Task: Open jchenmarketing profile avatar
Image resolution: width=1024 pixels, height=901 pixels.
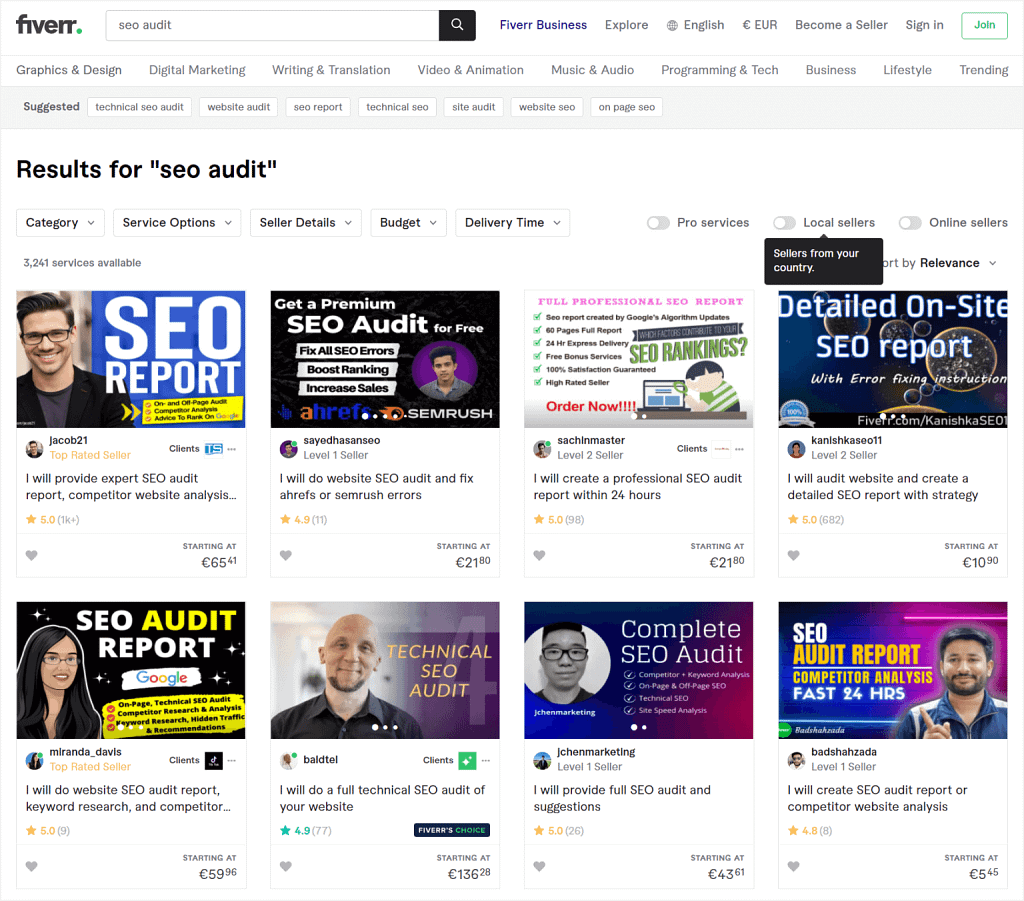Action: click(542, 760)
